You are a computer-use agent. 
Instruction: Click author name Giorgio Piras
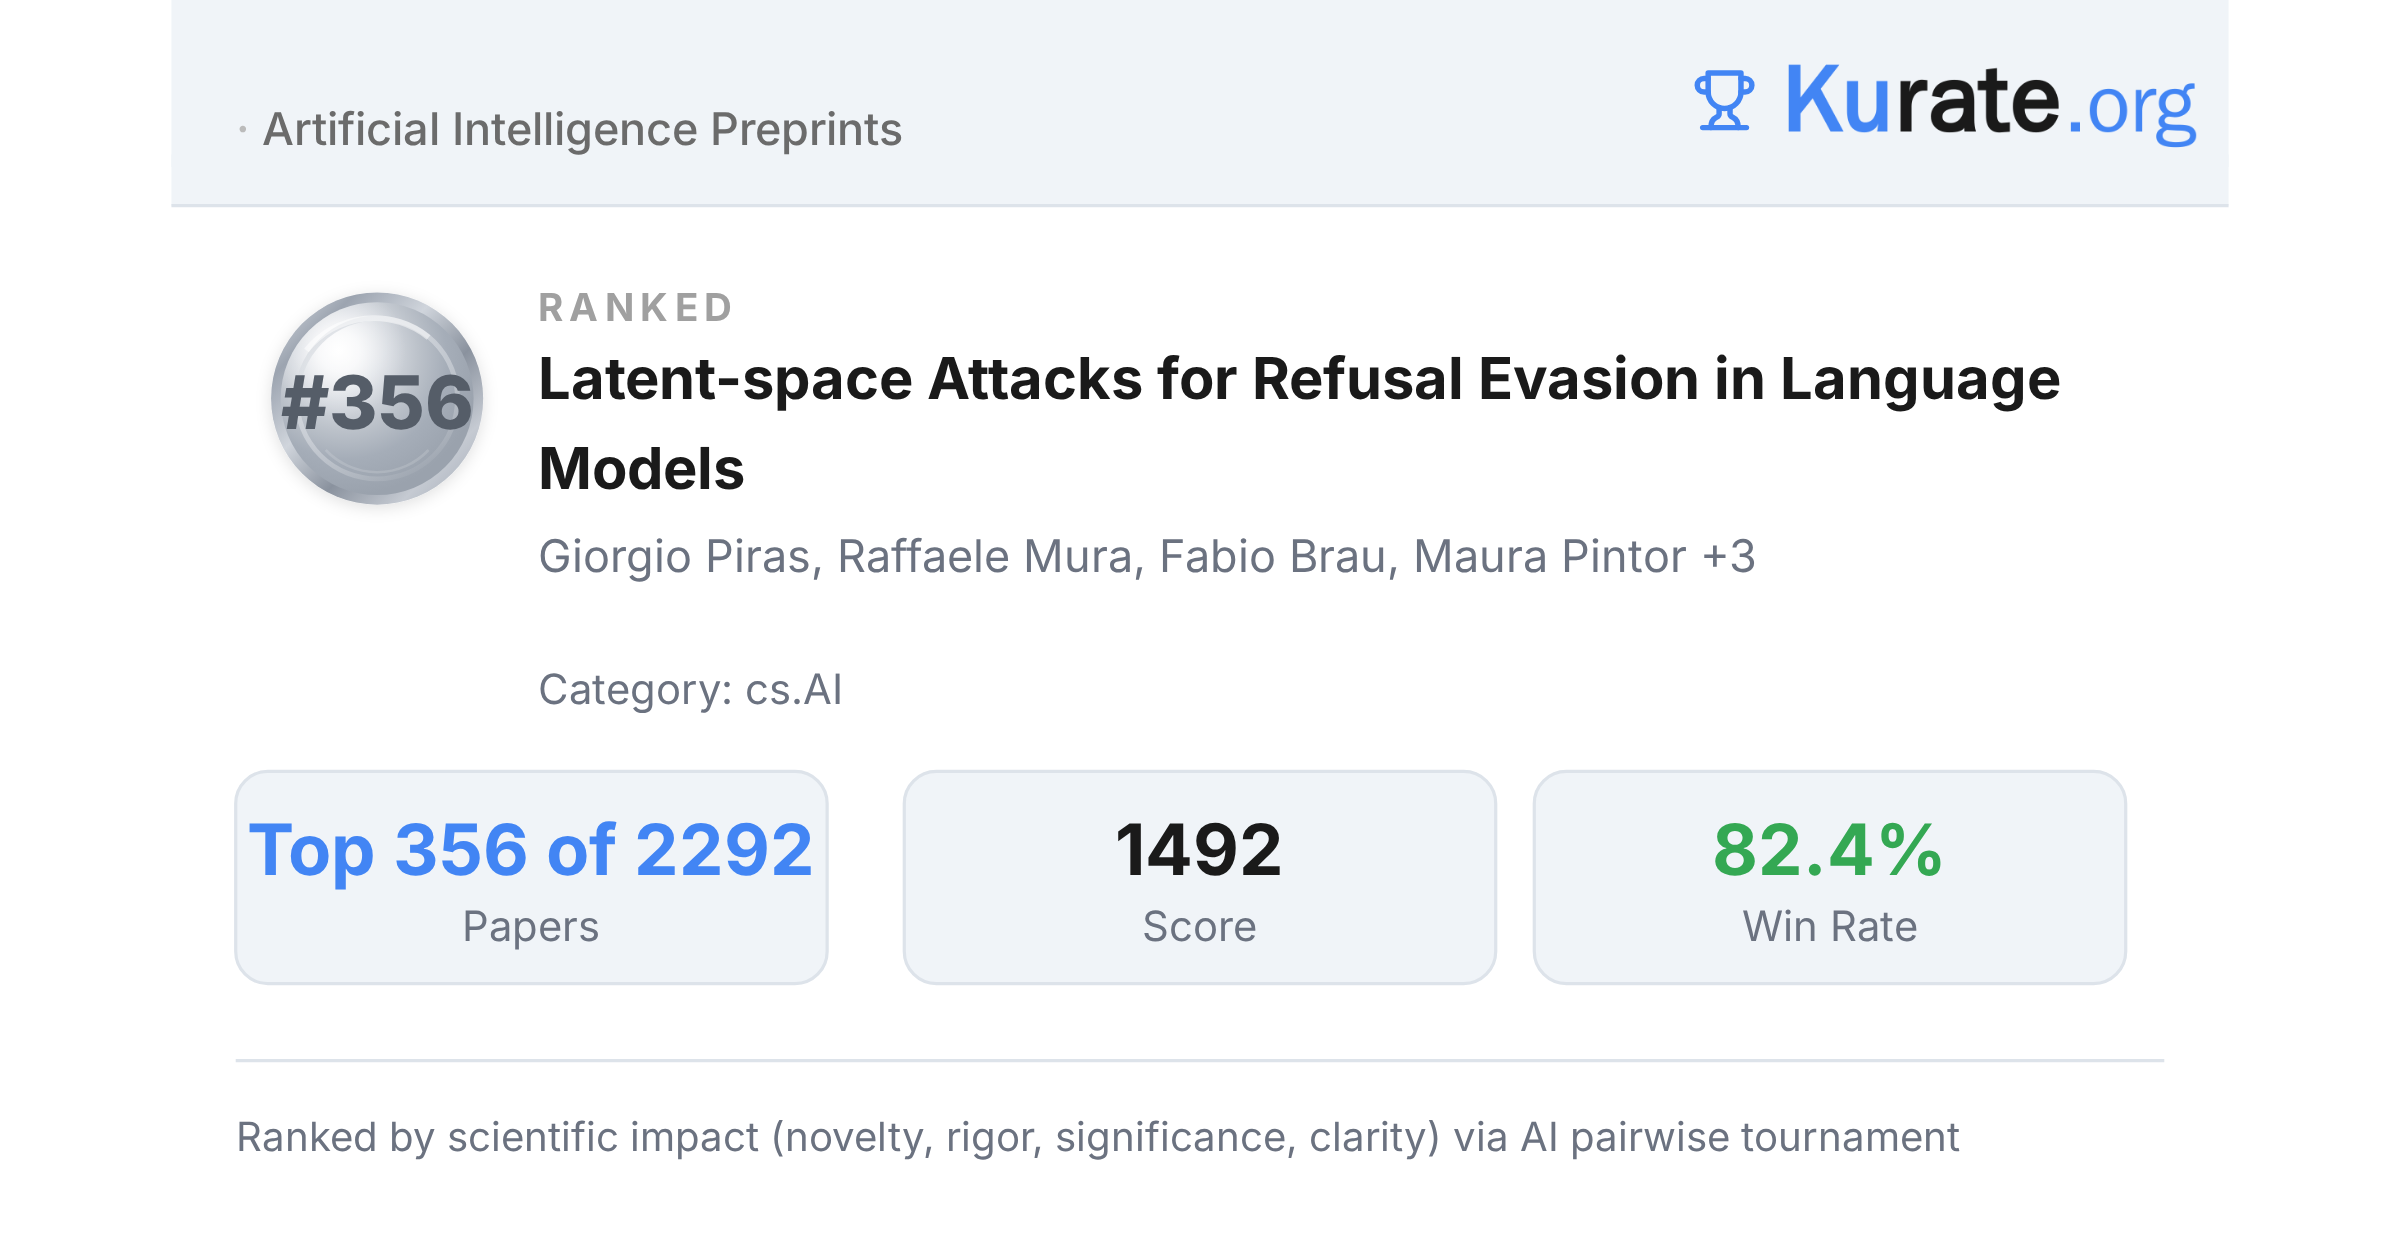point(680,557)
